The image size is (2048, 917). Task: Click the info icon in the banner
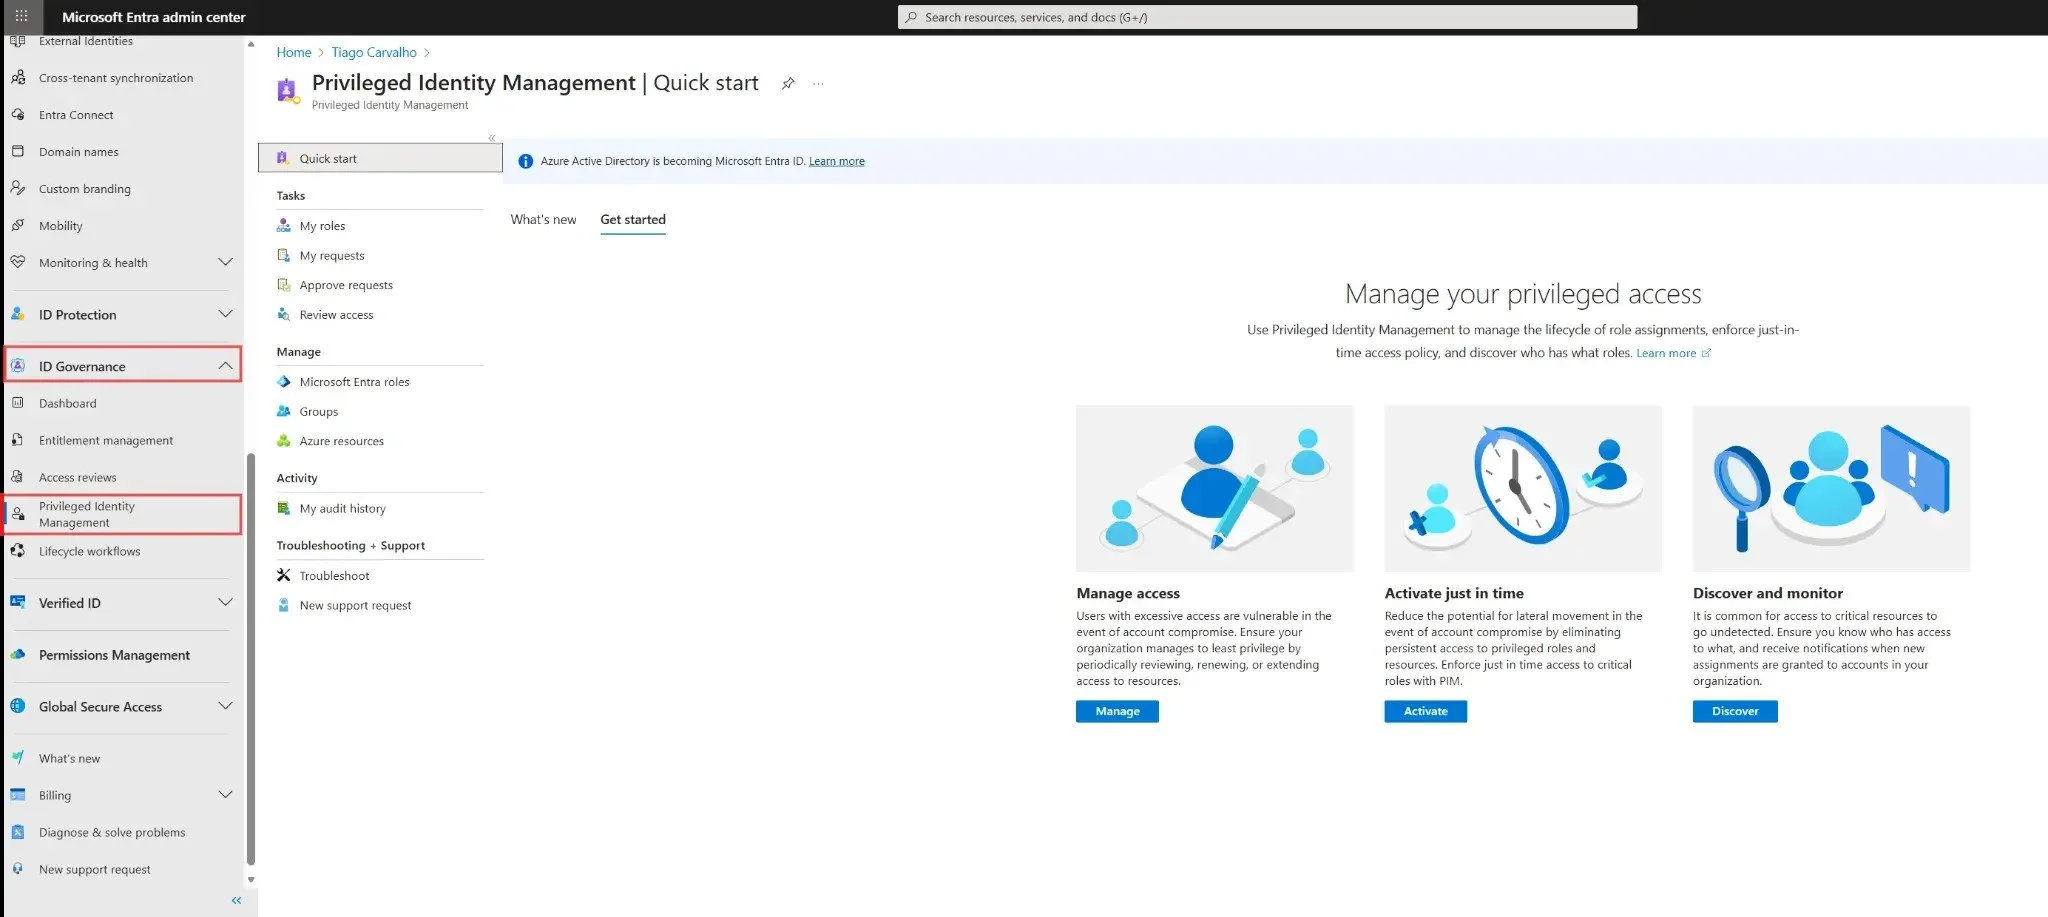click(526, 161)
